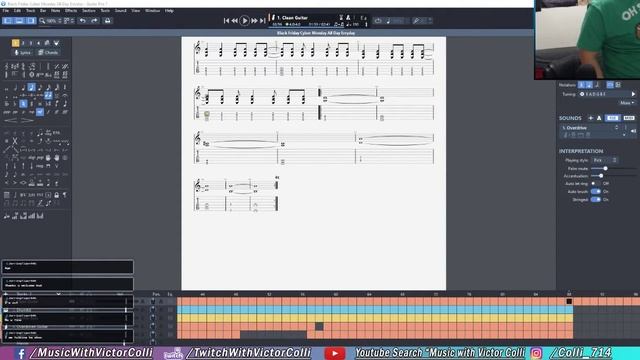Click the clef icon in the palette
This screenshot has width=640, height=360.
7,66
